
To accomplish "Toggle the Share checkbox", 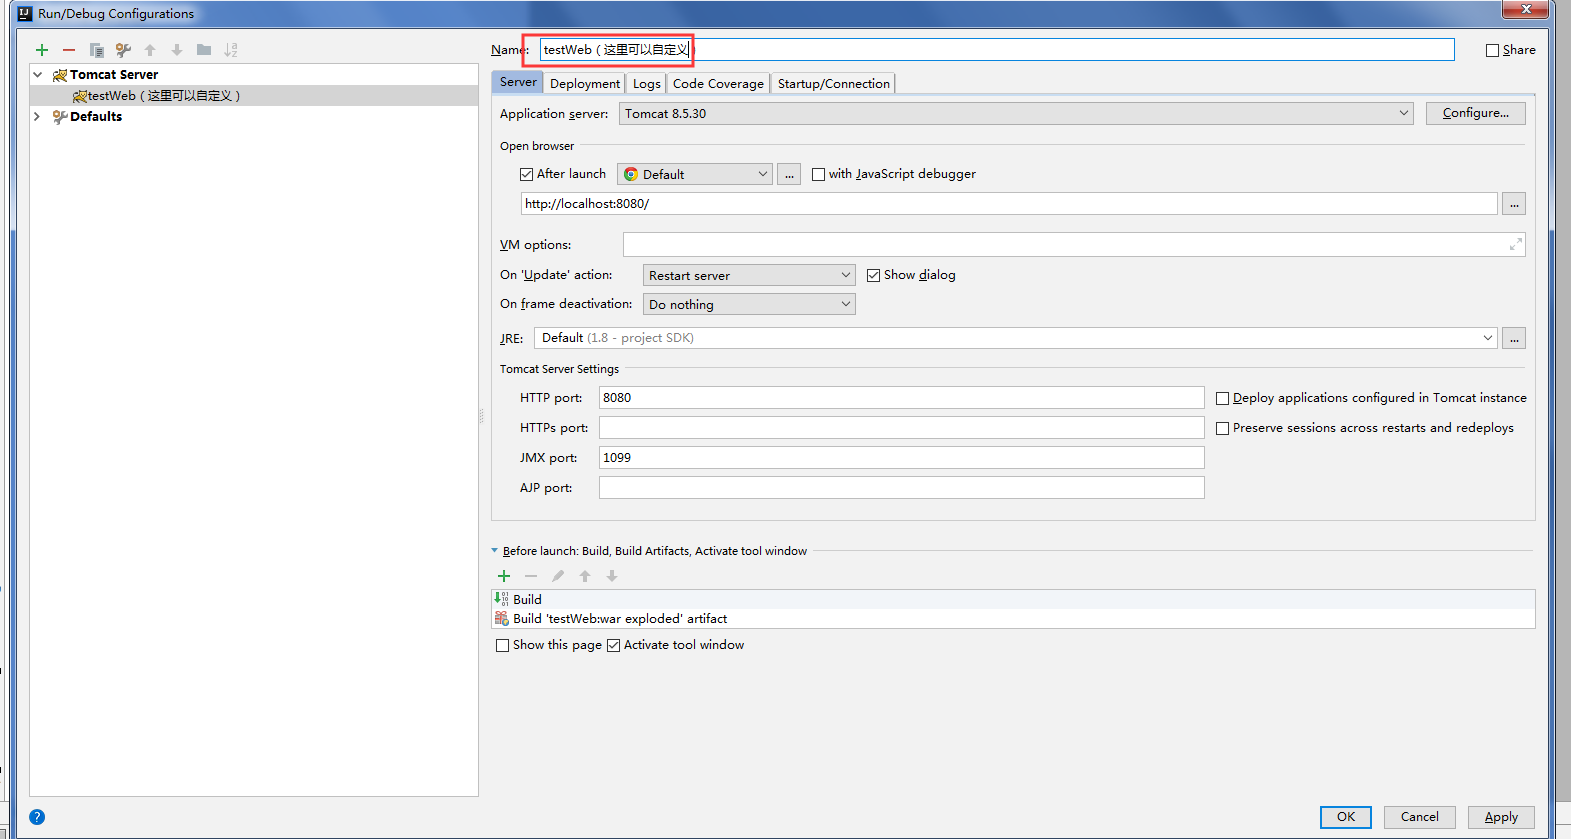I will (1492, 50).
